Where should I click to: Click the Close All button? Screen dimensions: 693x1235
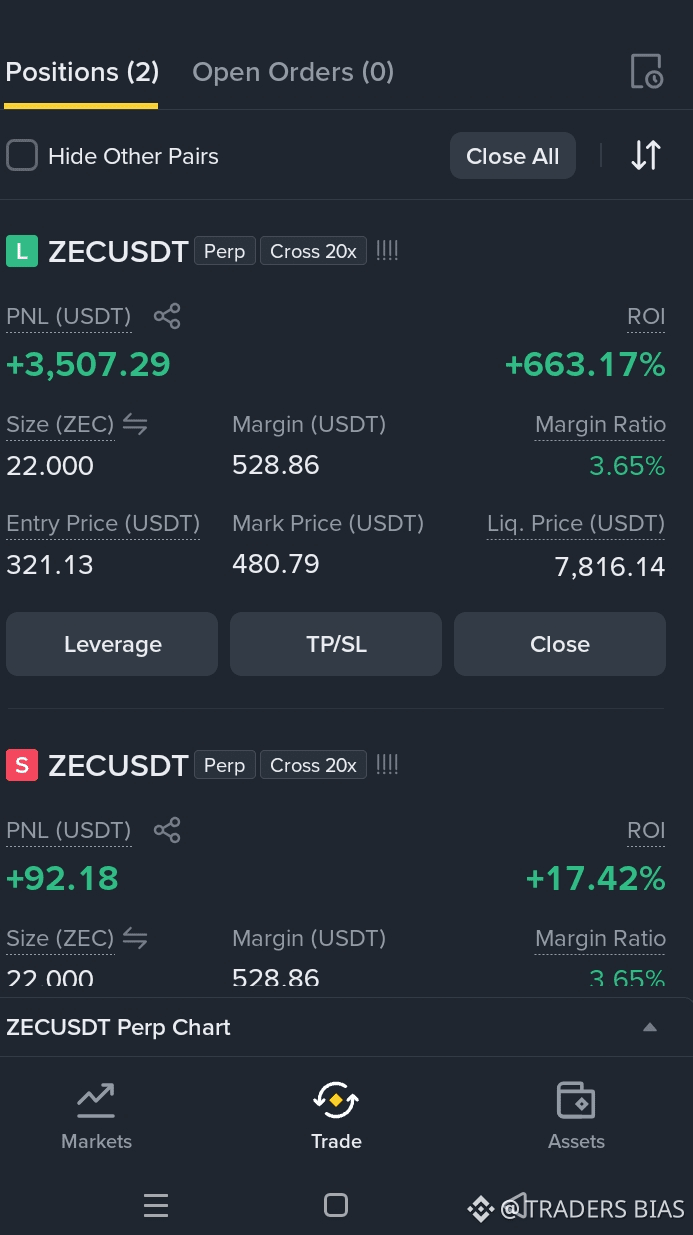coord(513,156)
